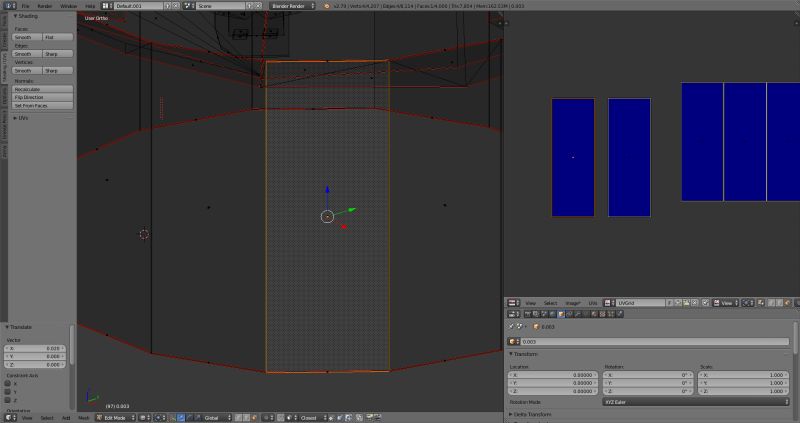Click the new image icon beside UVGrid
The image size is (800, 423).
tap(677, 303)
